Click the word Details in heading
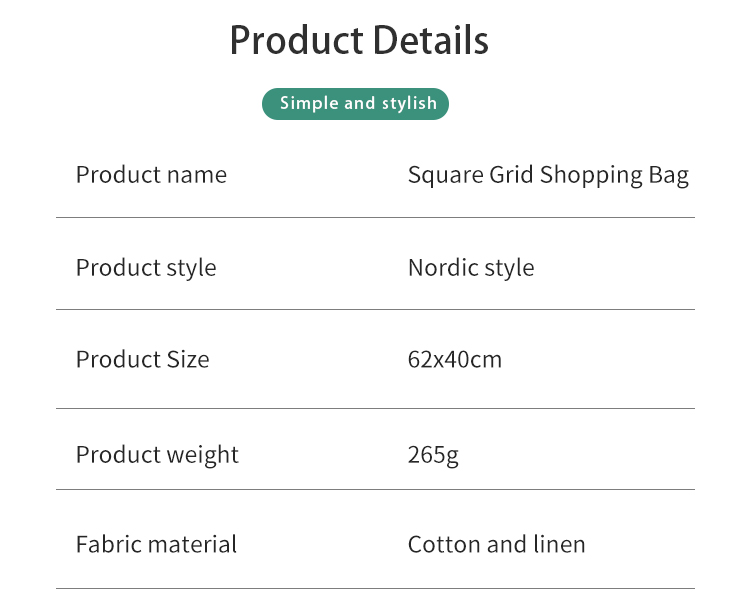750x614 pixels. click(430, 40)
